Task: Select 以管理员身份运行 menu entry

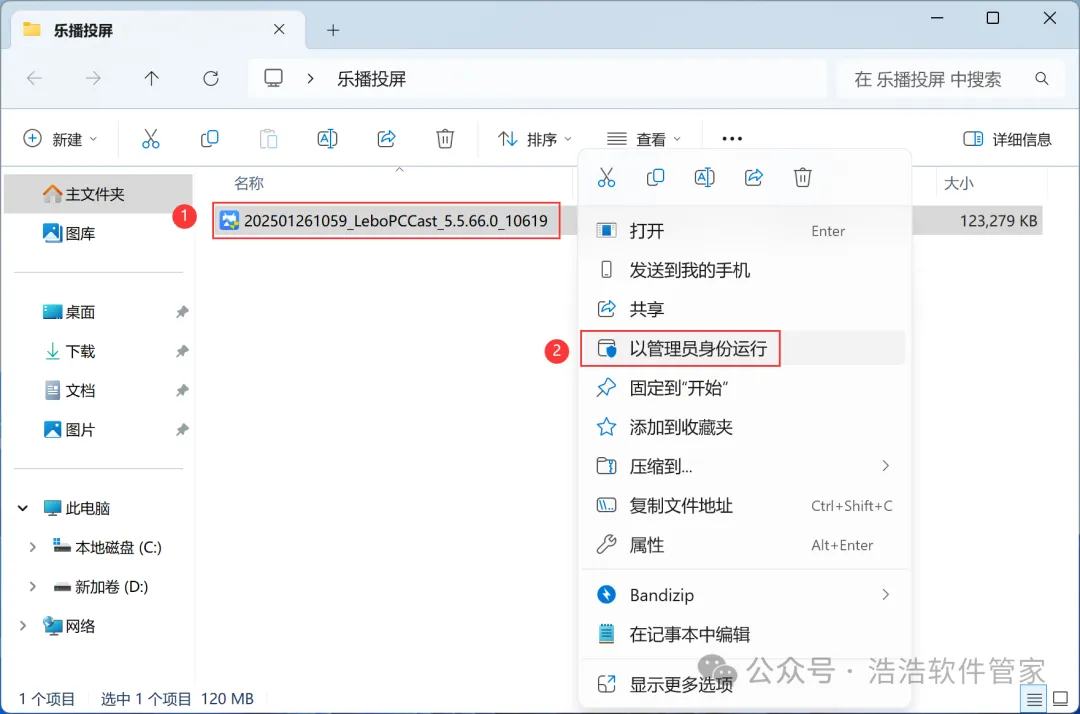Action: click(x=744, y=348)
